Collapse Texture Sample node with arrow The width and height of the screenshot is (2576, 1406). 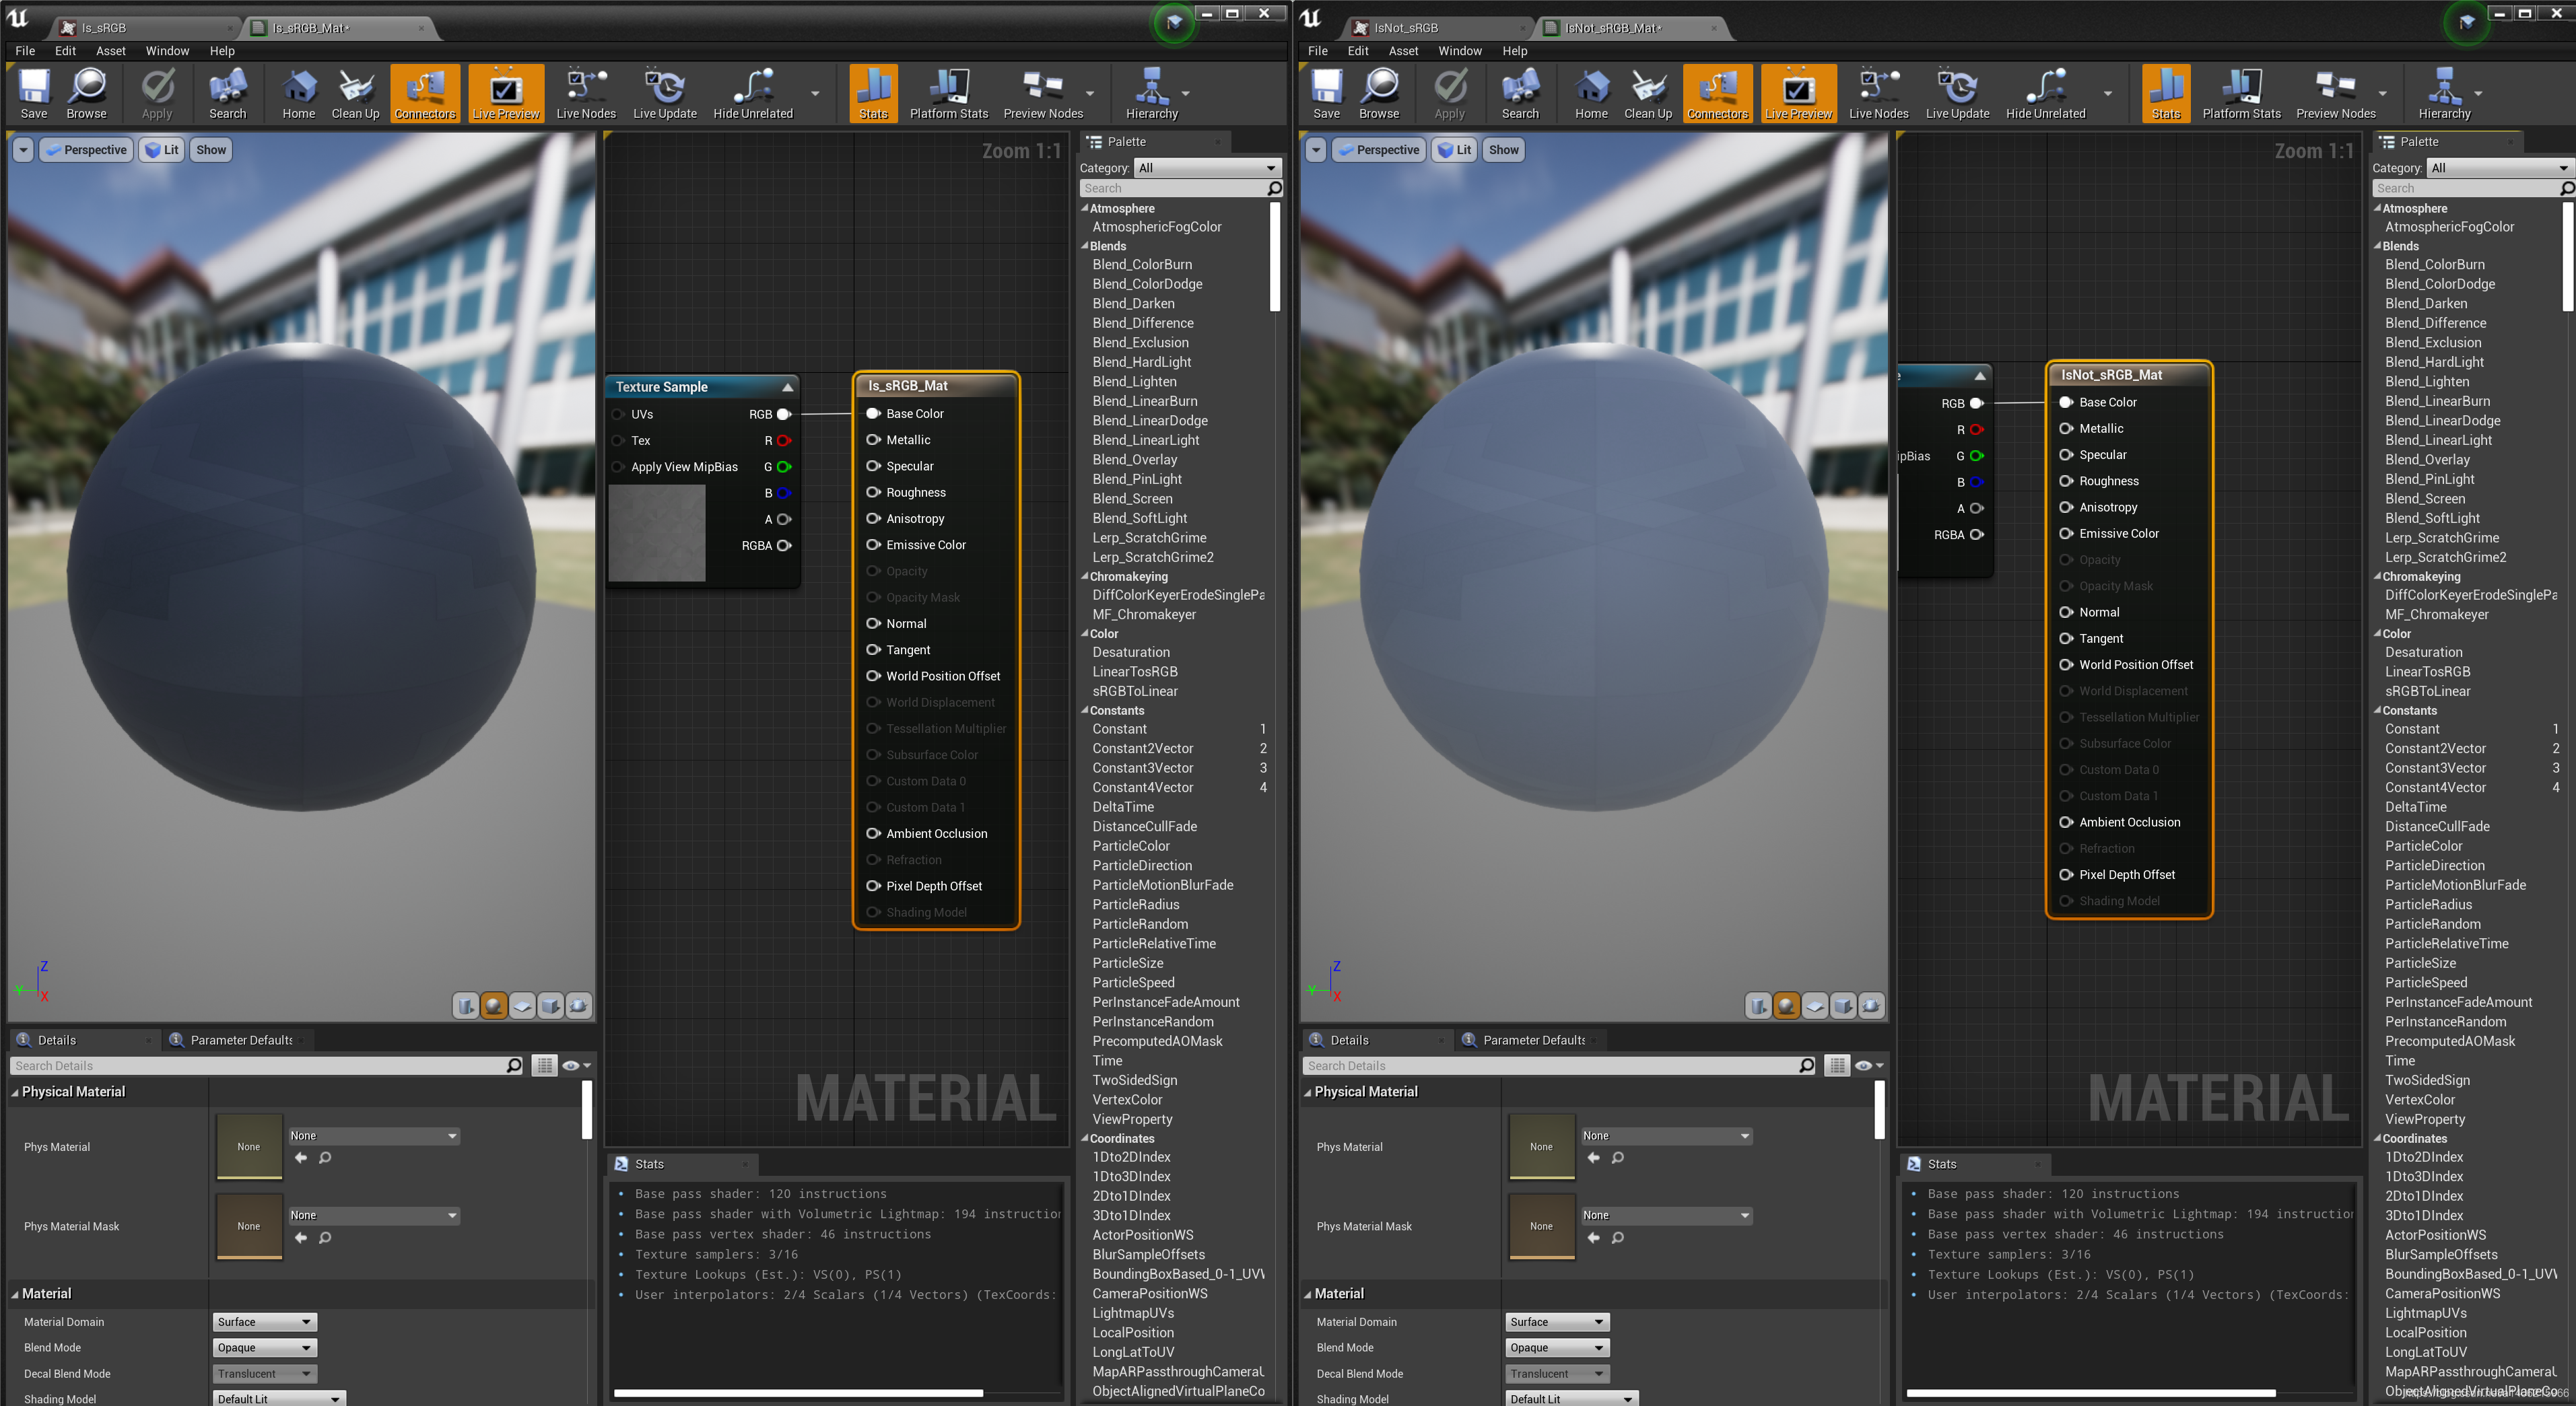click(x=787, y=387)
